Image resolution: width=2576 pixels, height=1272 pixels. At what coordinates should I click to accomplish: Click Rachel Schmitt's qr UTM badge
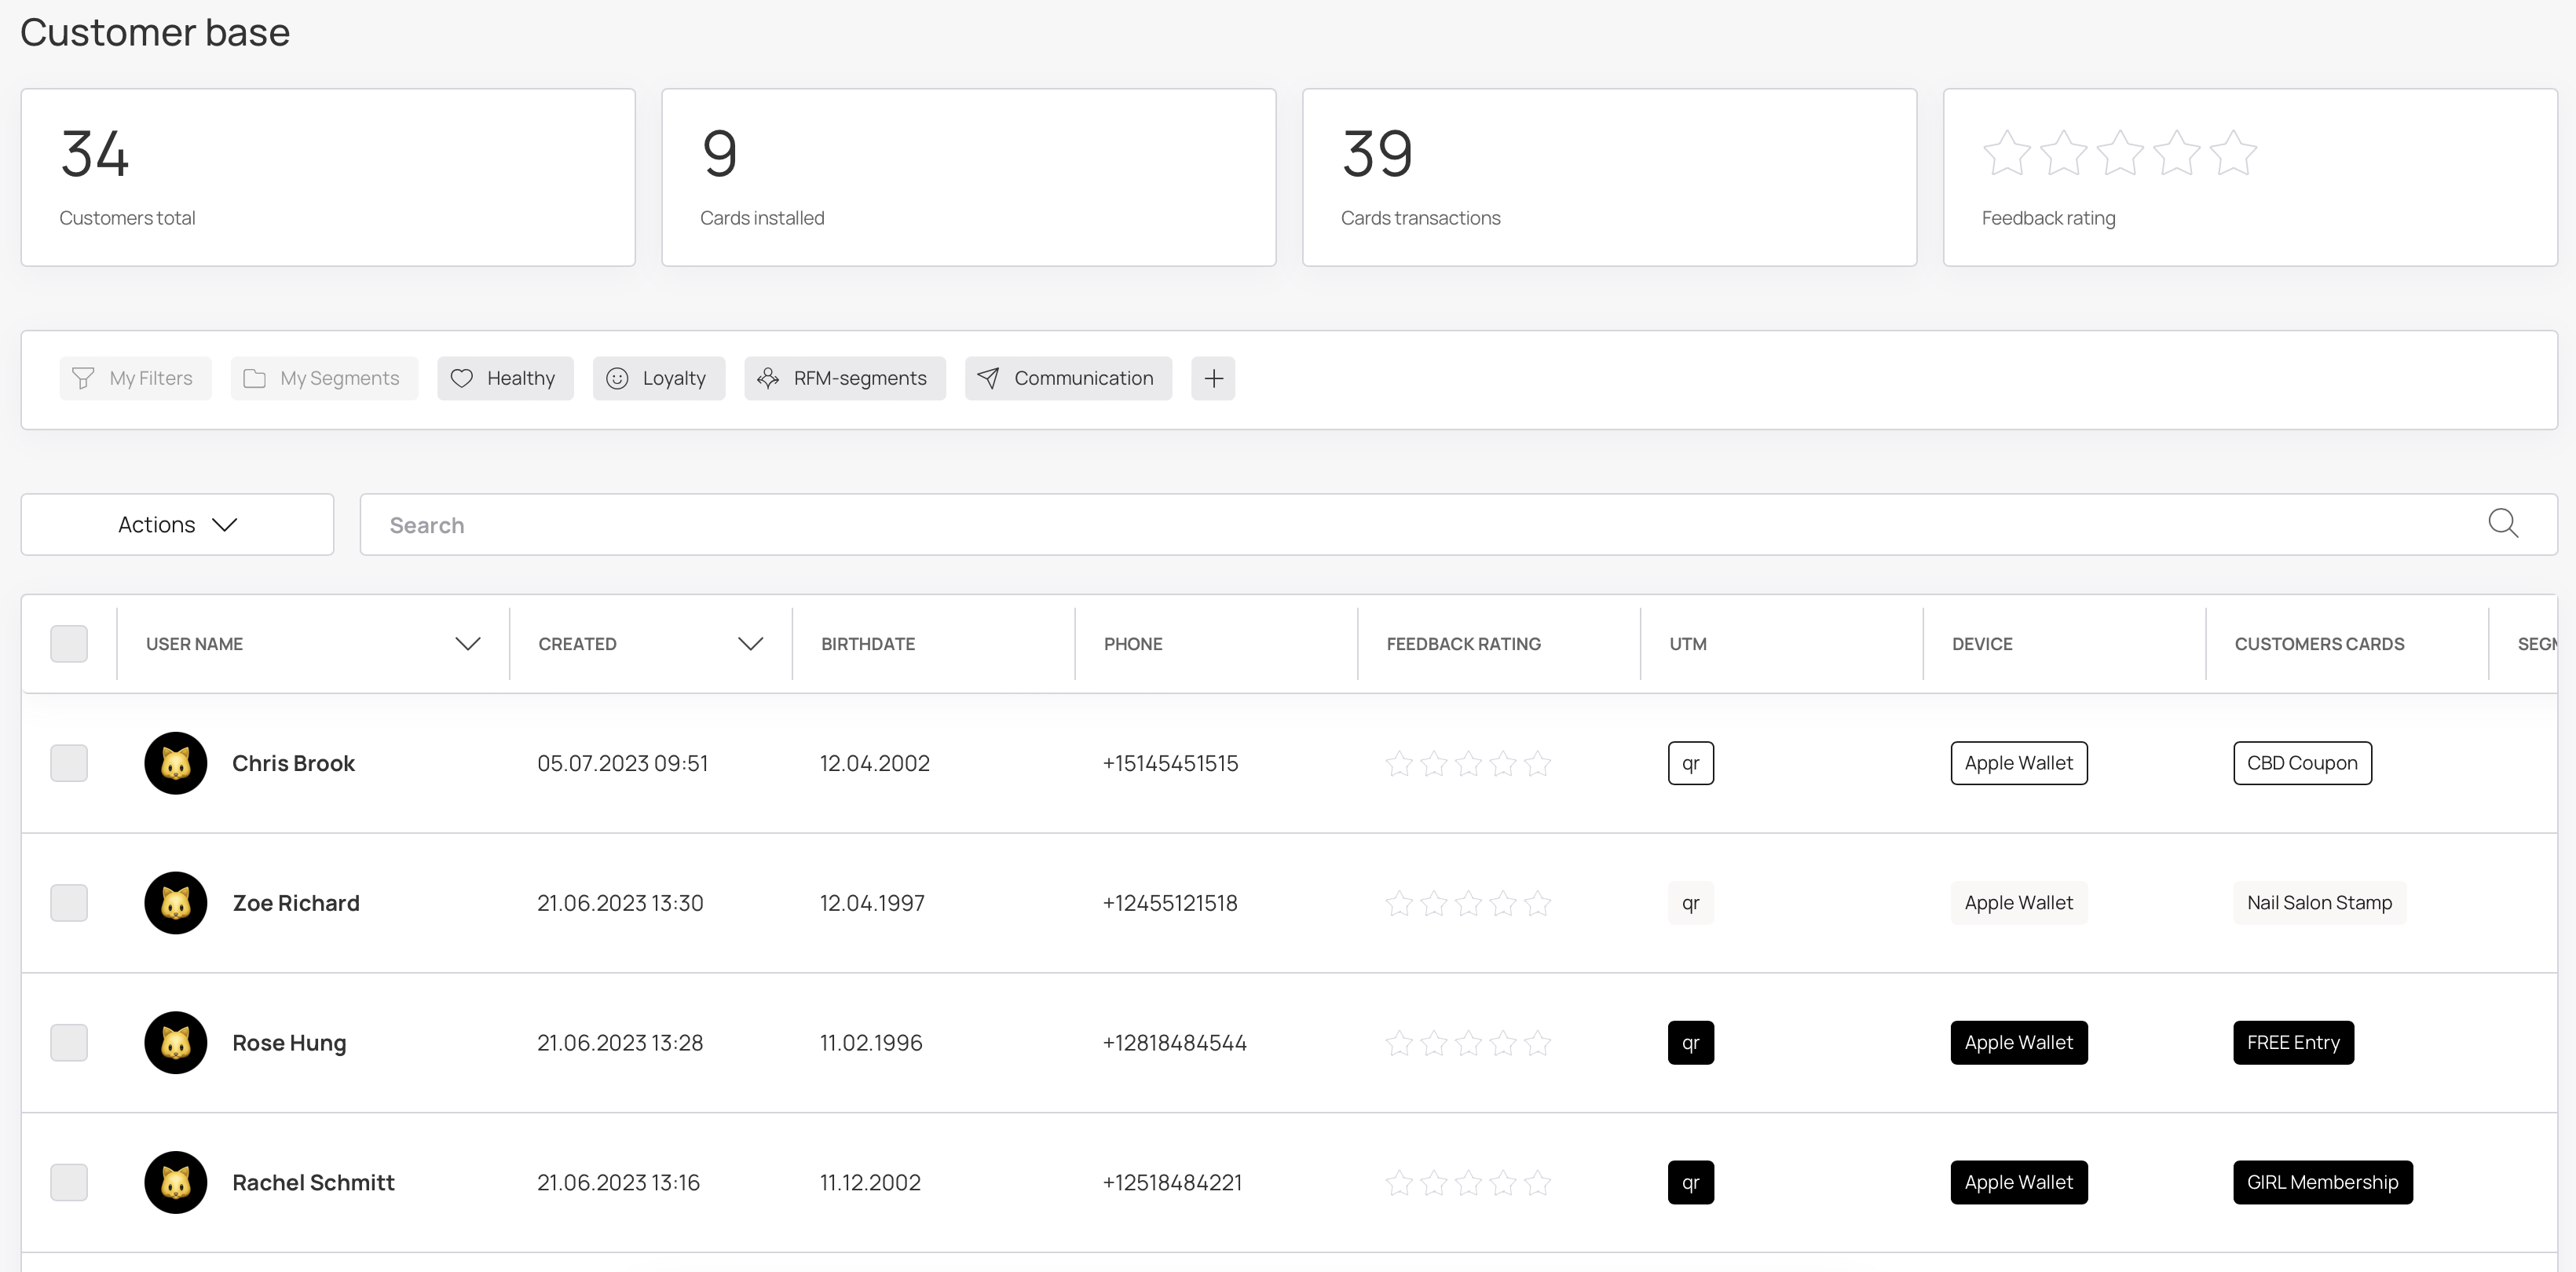pos(1690,1182)
